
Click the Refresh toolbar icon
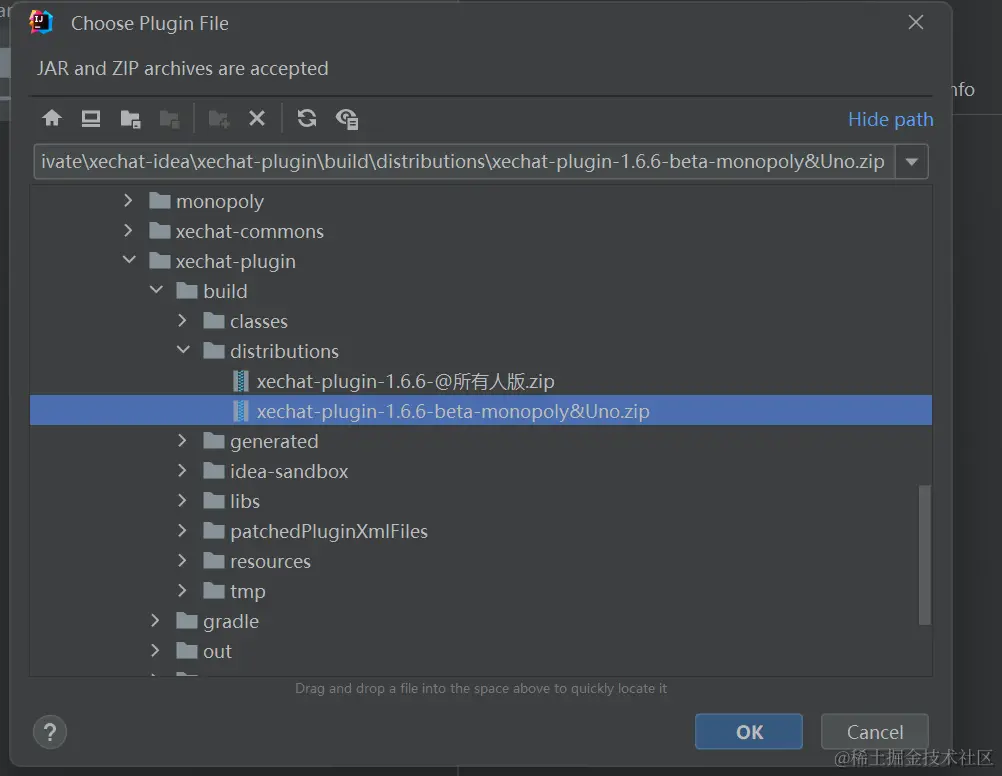307,118
